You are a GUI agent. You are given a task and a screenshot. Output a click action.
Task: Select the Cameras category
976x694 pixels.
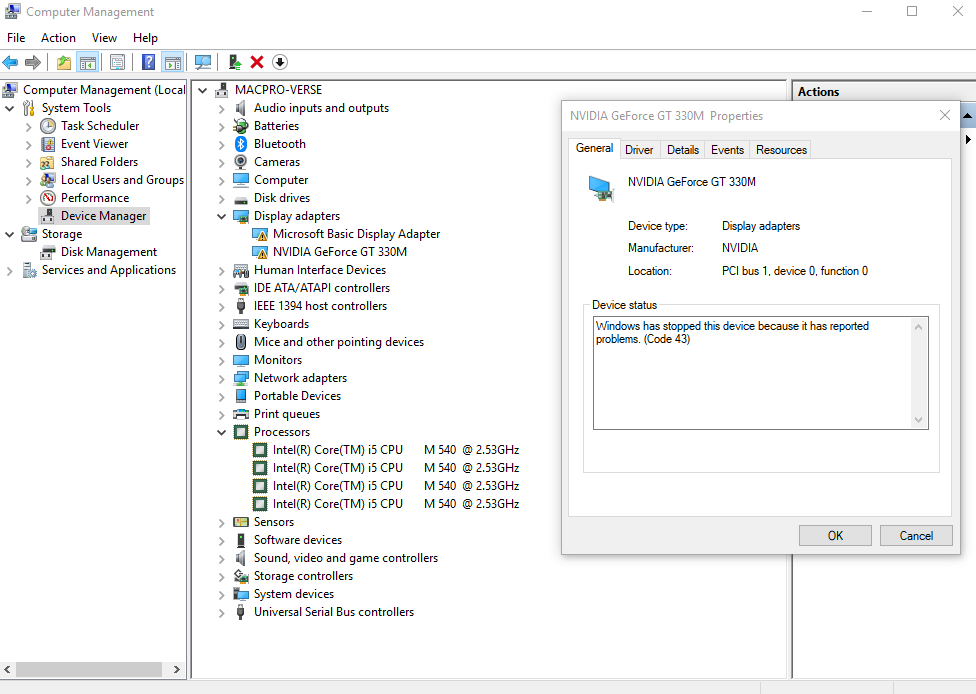(x=276, y=162)
